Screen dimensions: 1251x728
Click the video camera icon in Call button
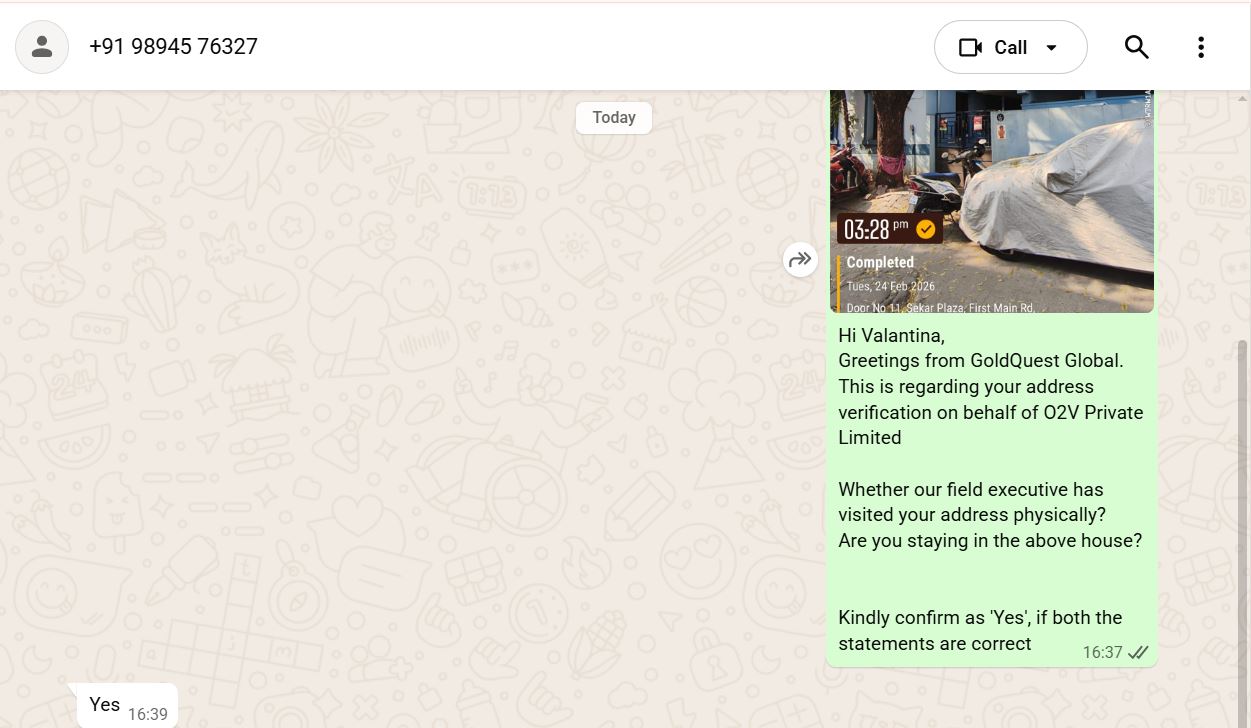(970, 48)
